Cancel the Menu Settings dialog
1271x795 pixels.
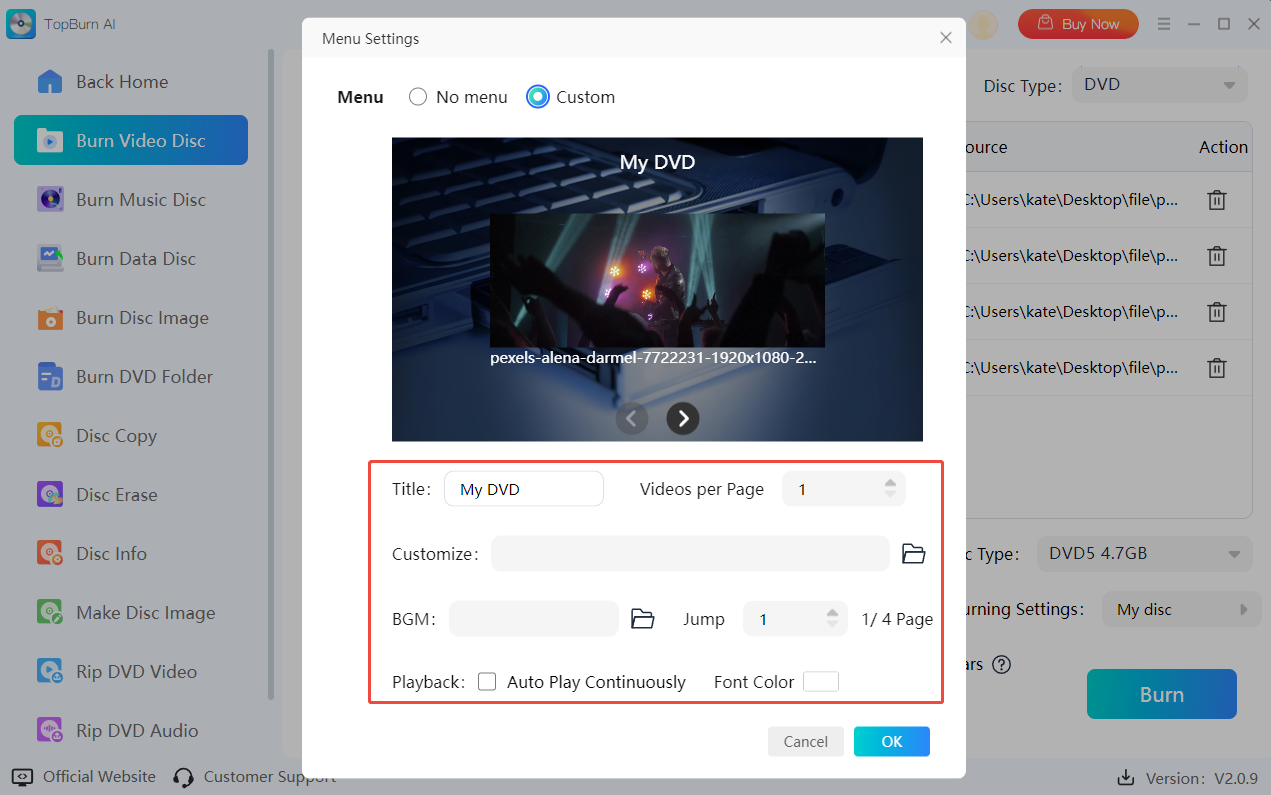pyautogui.click(x=805, y=741)
